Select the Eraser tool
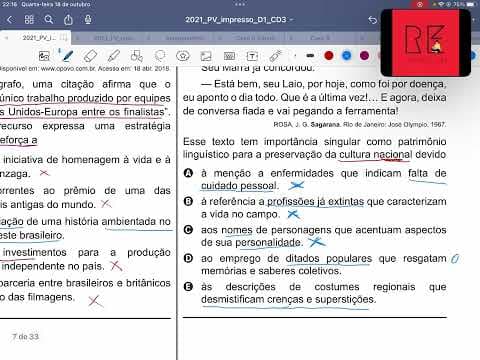480x360 pixels. point(90,56)
